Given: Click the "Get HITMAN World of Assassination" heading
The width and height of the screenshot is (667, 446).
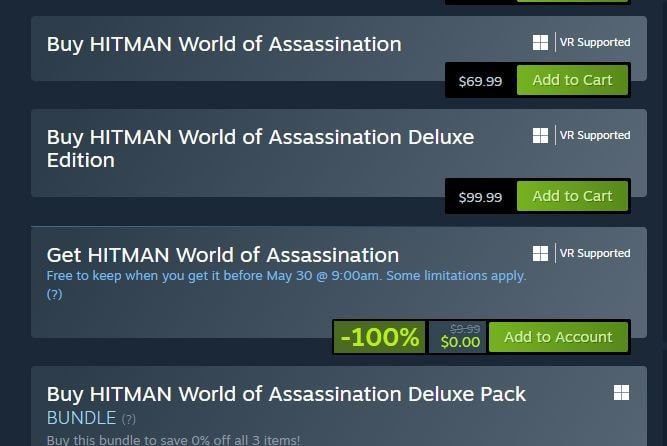Looking at the screenshot, I should 223,255.
